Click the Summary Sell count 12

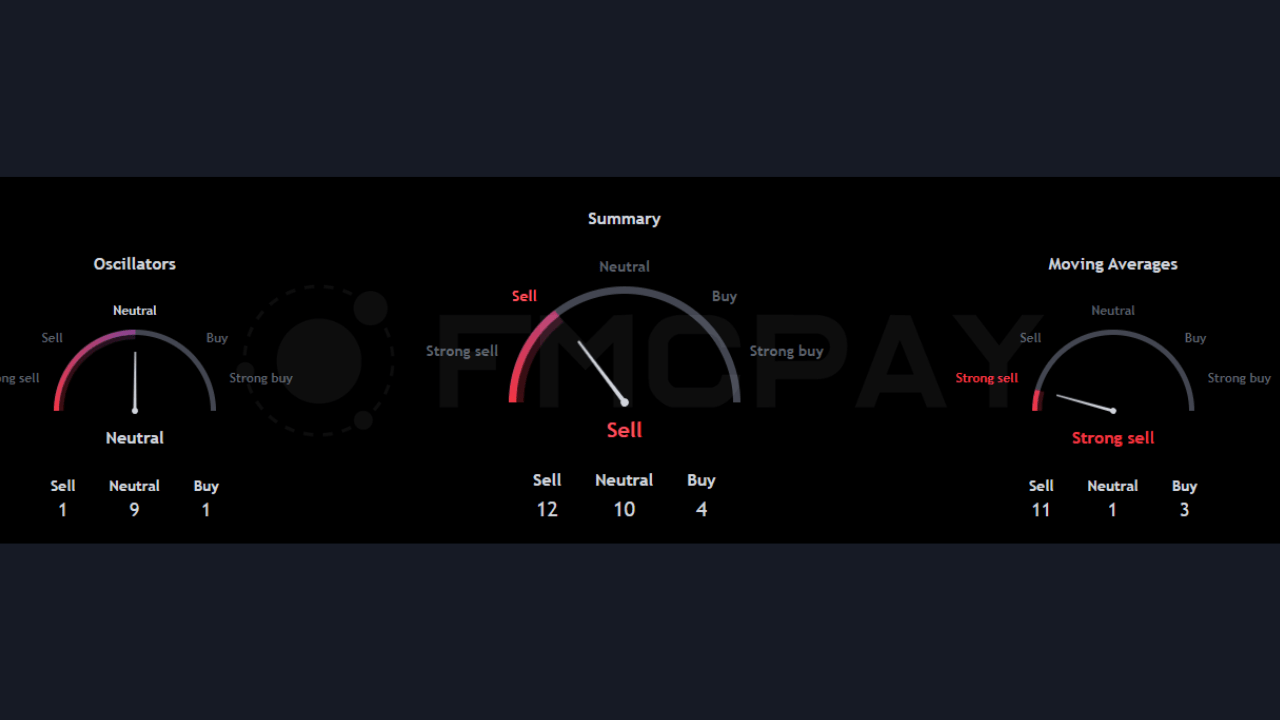coord(547,509)
